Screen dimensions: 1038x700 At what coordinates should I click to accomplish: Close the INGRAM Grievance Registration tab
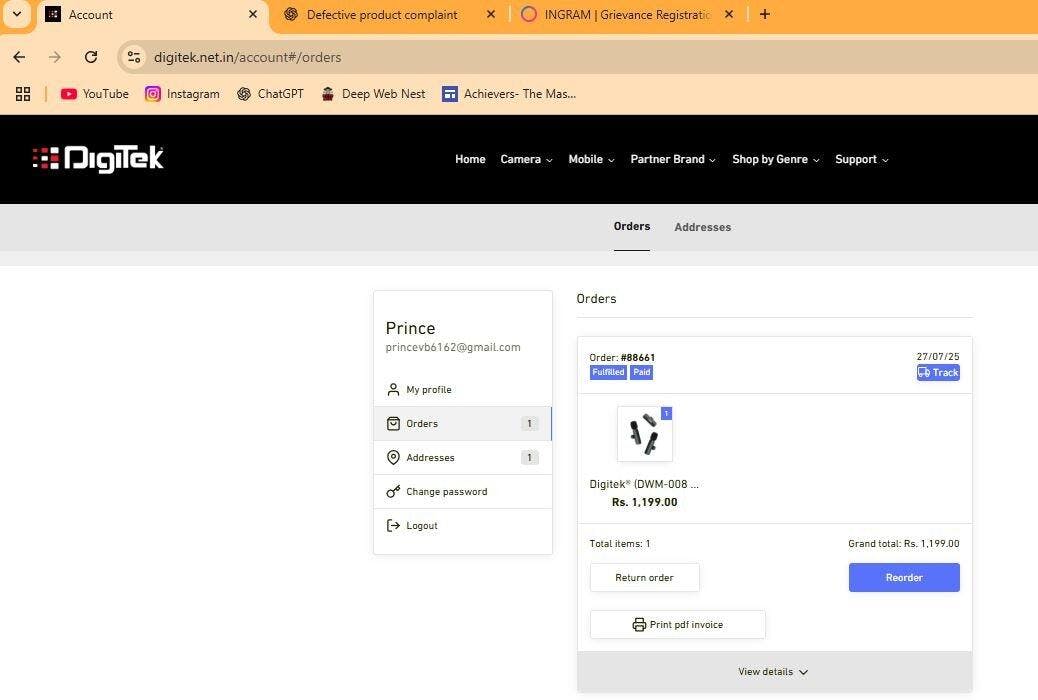coord(729,14)
